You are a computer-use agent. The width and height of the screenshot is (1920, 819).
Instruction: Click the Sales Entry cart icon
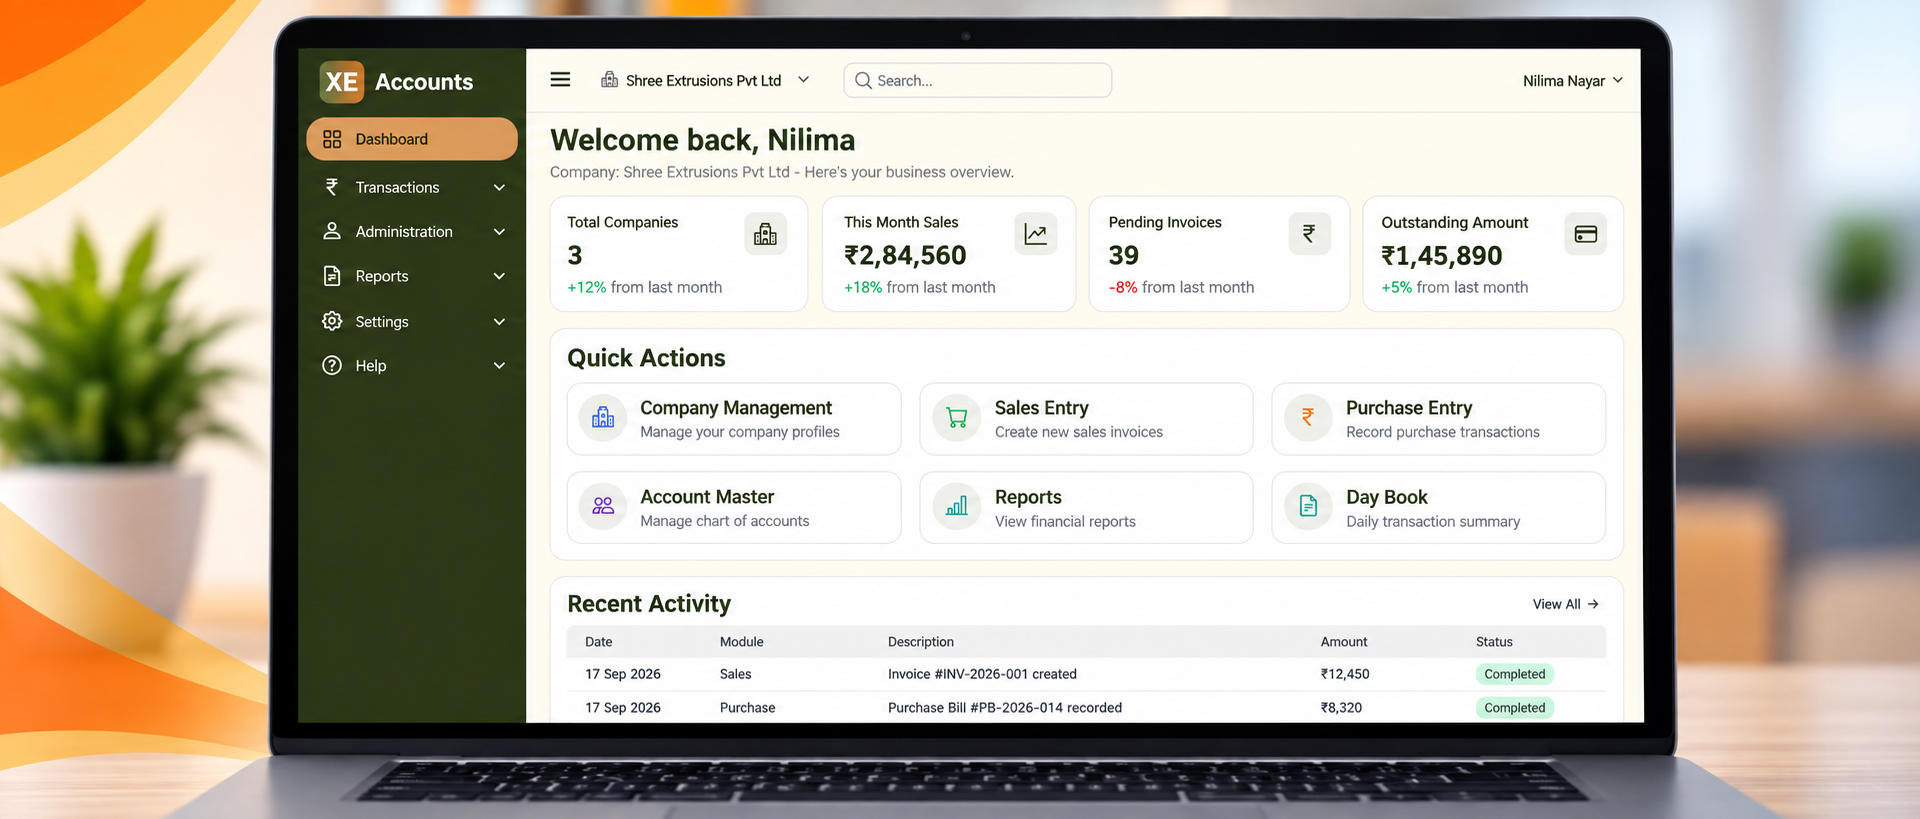tap(957, 418)
